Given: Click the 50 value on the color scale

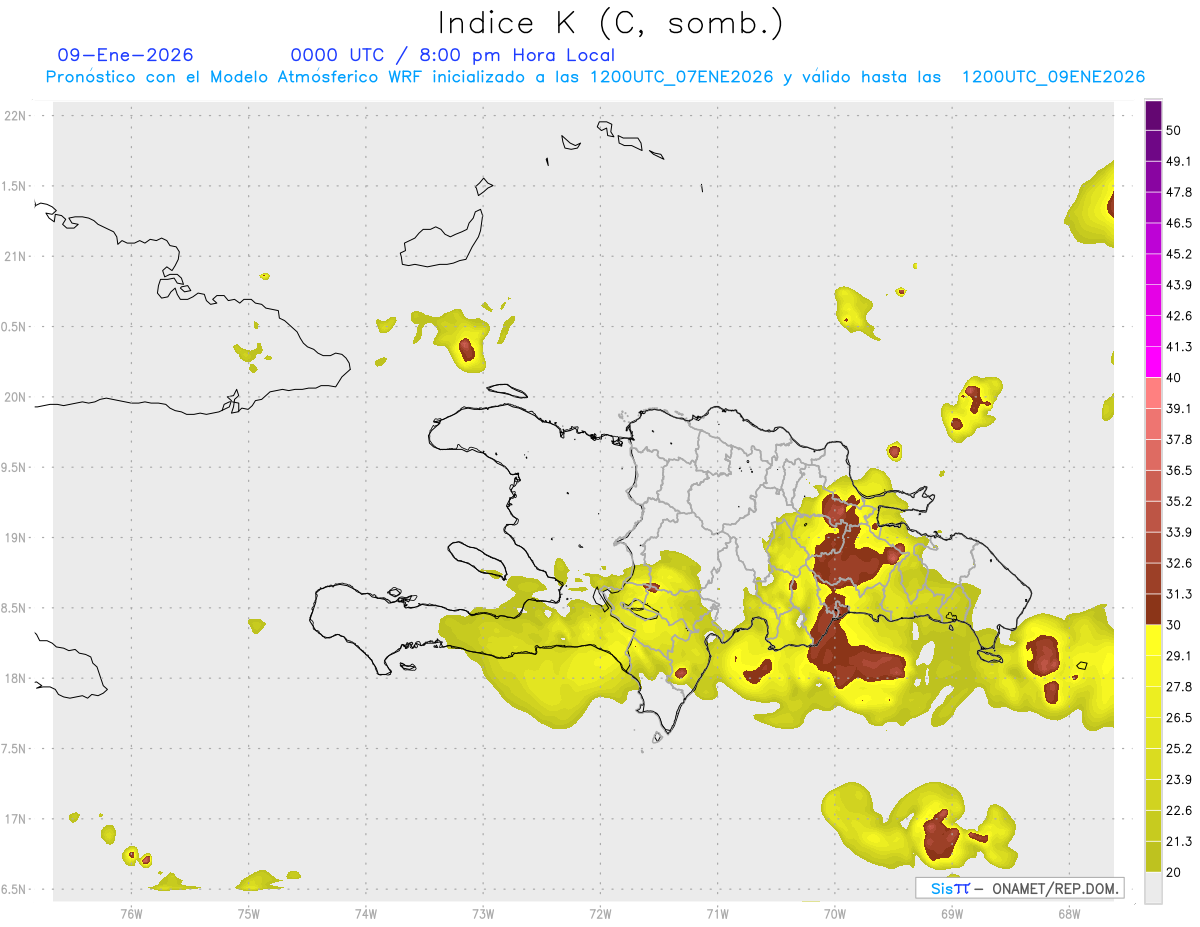Looking at the screenshot, I should click(x=1173, y=130).
